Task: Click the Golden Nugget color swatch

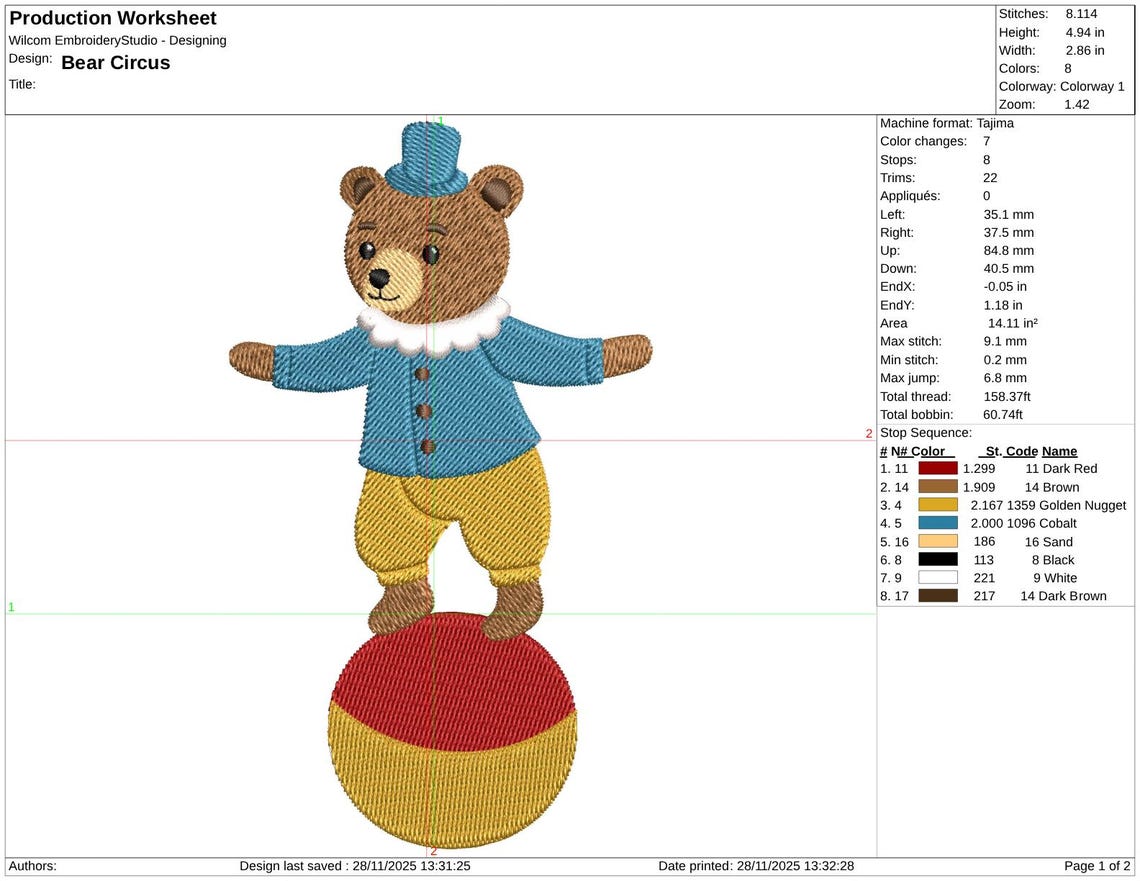Action: [938, 505]
